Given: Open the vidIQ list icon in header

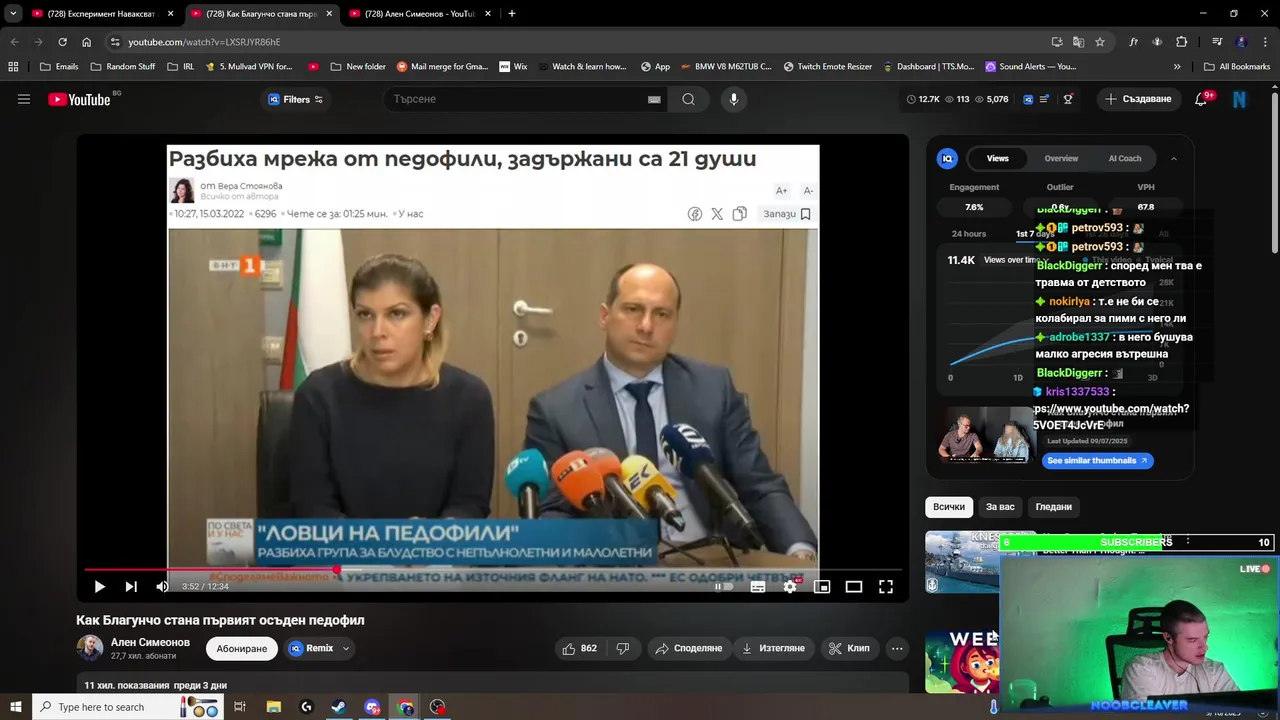Looking at the screenshot, I should click(x=1045, y=99).
